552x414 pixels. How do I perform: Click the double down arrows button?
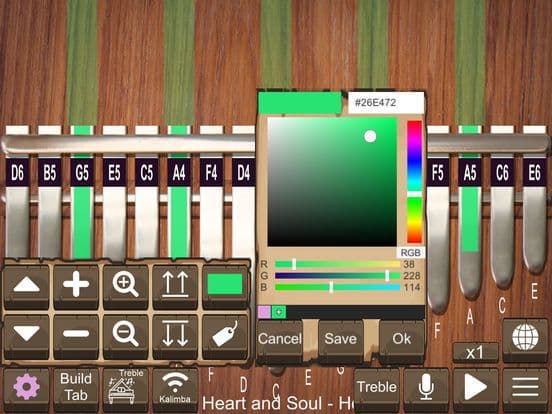[x=175, y=336]
